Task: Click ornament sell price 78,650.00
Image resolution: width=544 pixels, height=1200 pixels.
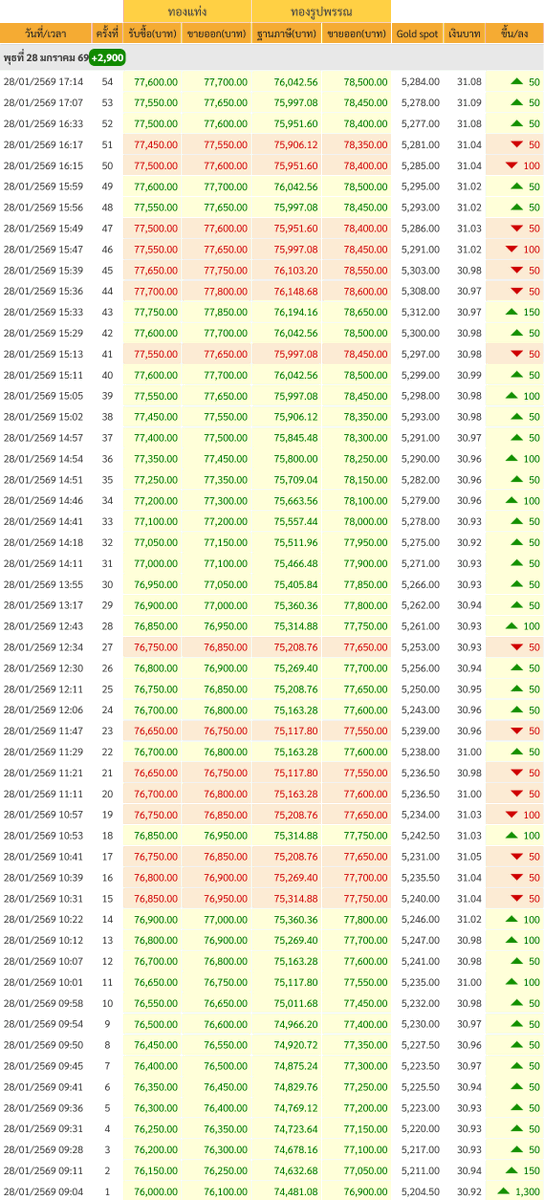Action: [x=365, y=312]
